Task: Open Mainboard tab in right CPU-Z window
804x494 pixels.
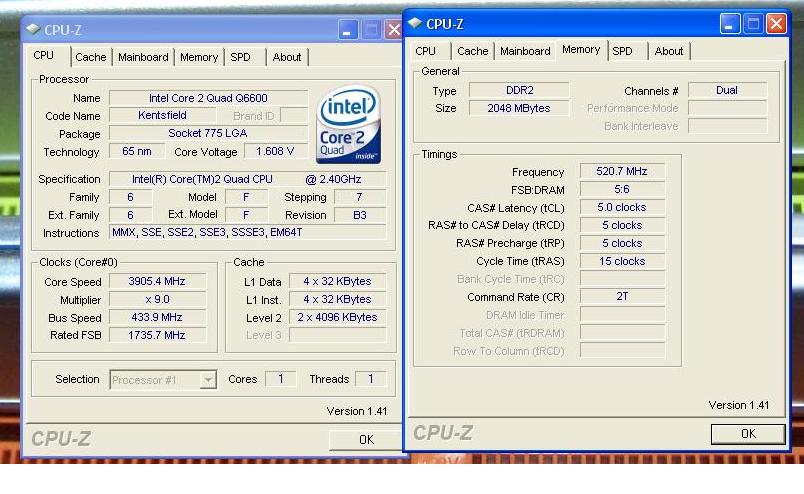Action: tap(525, 51)
